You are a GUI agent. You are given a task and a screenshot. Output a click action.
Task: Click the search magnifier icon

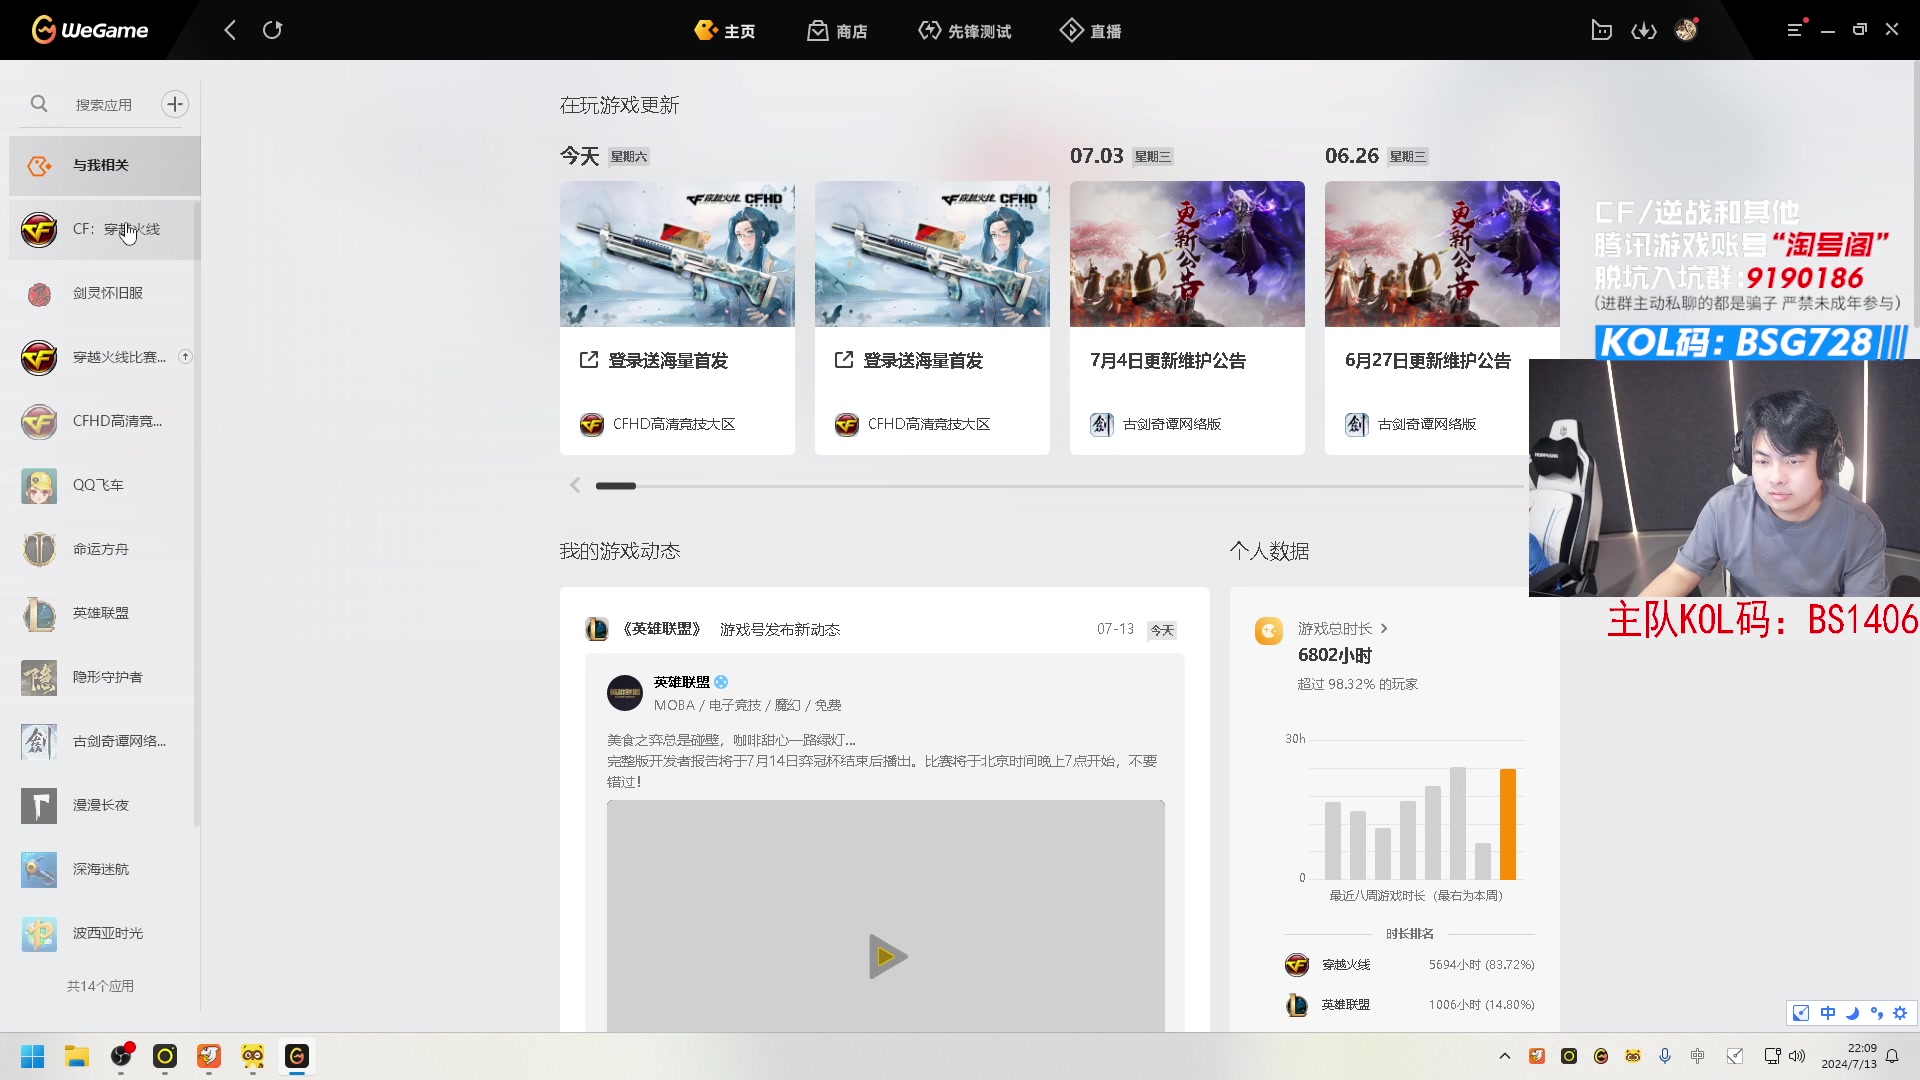pyautogui.click(x=39, y=104)
